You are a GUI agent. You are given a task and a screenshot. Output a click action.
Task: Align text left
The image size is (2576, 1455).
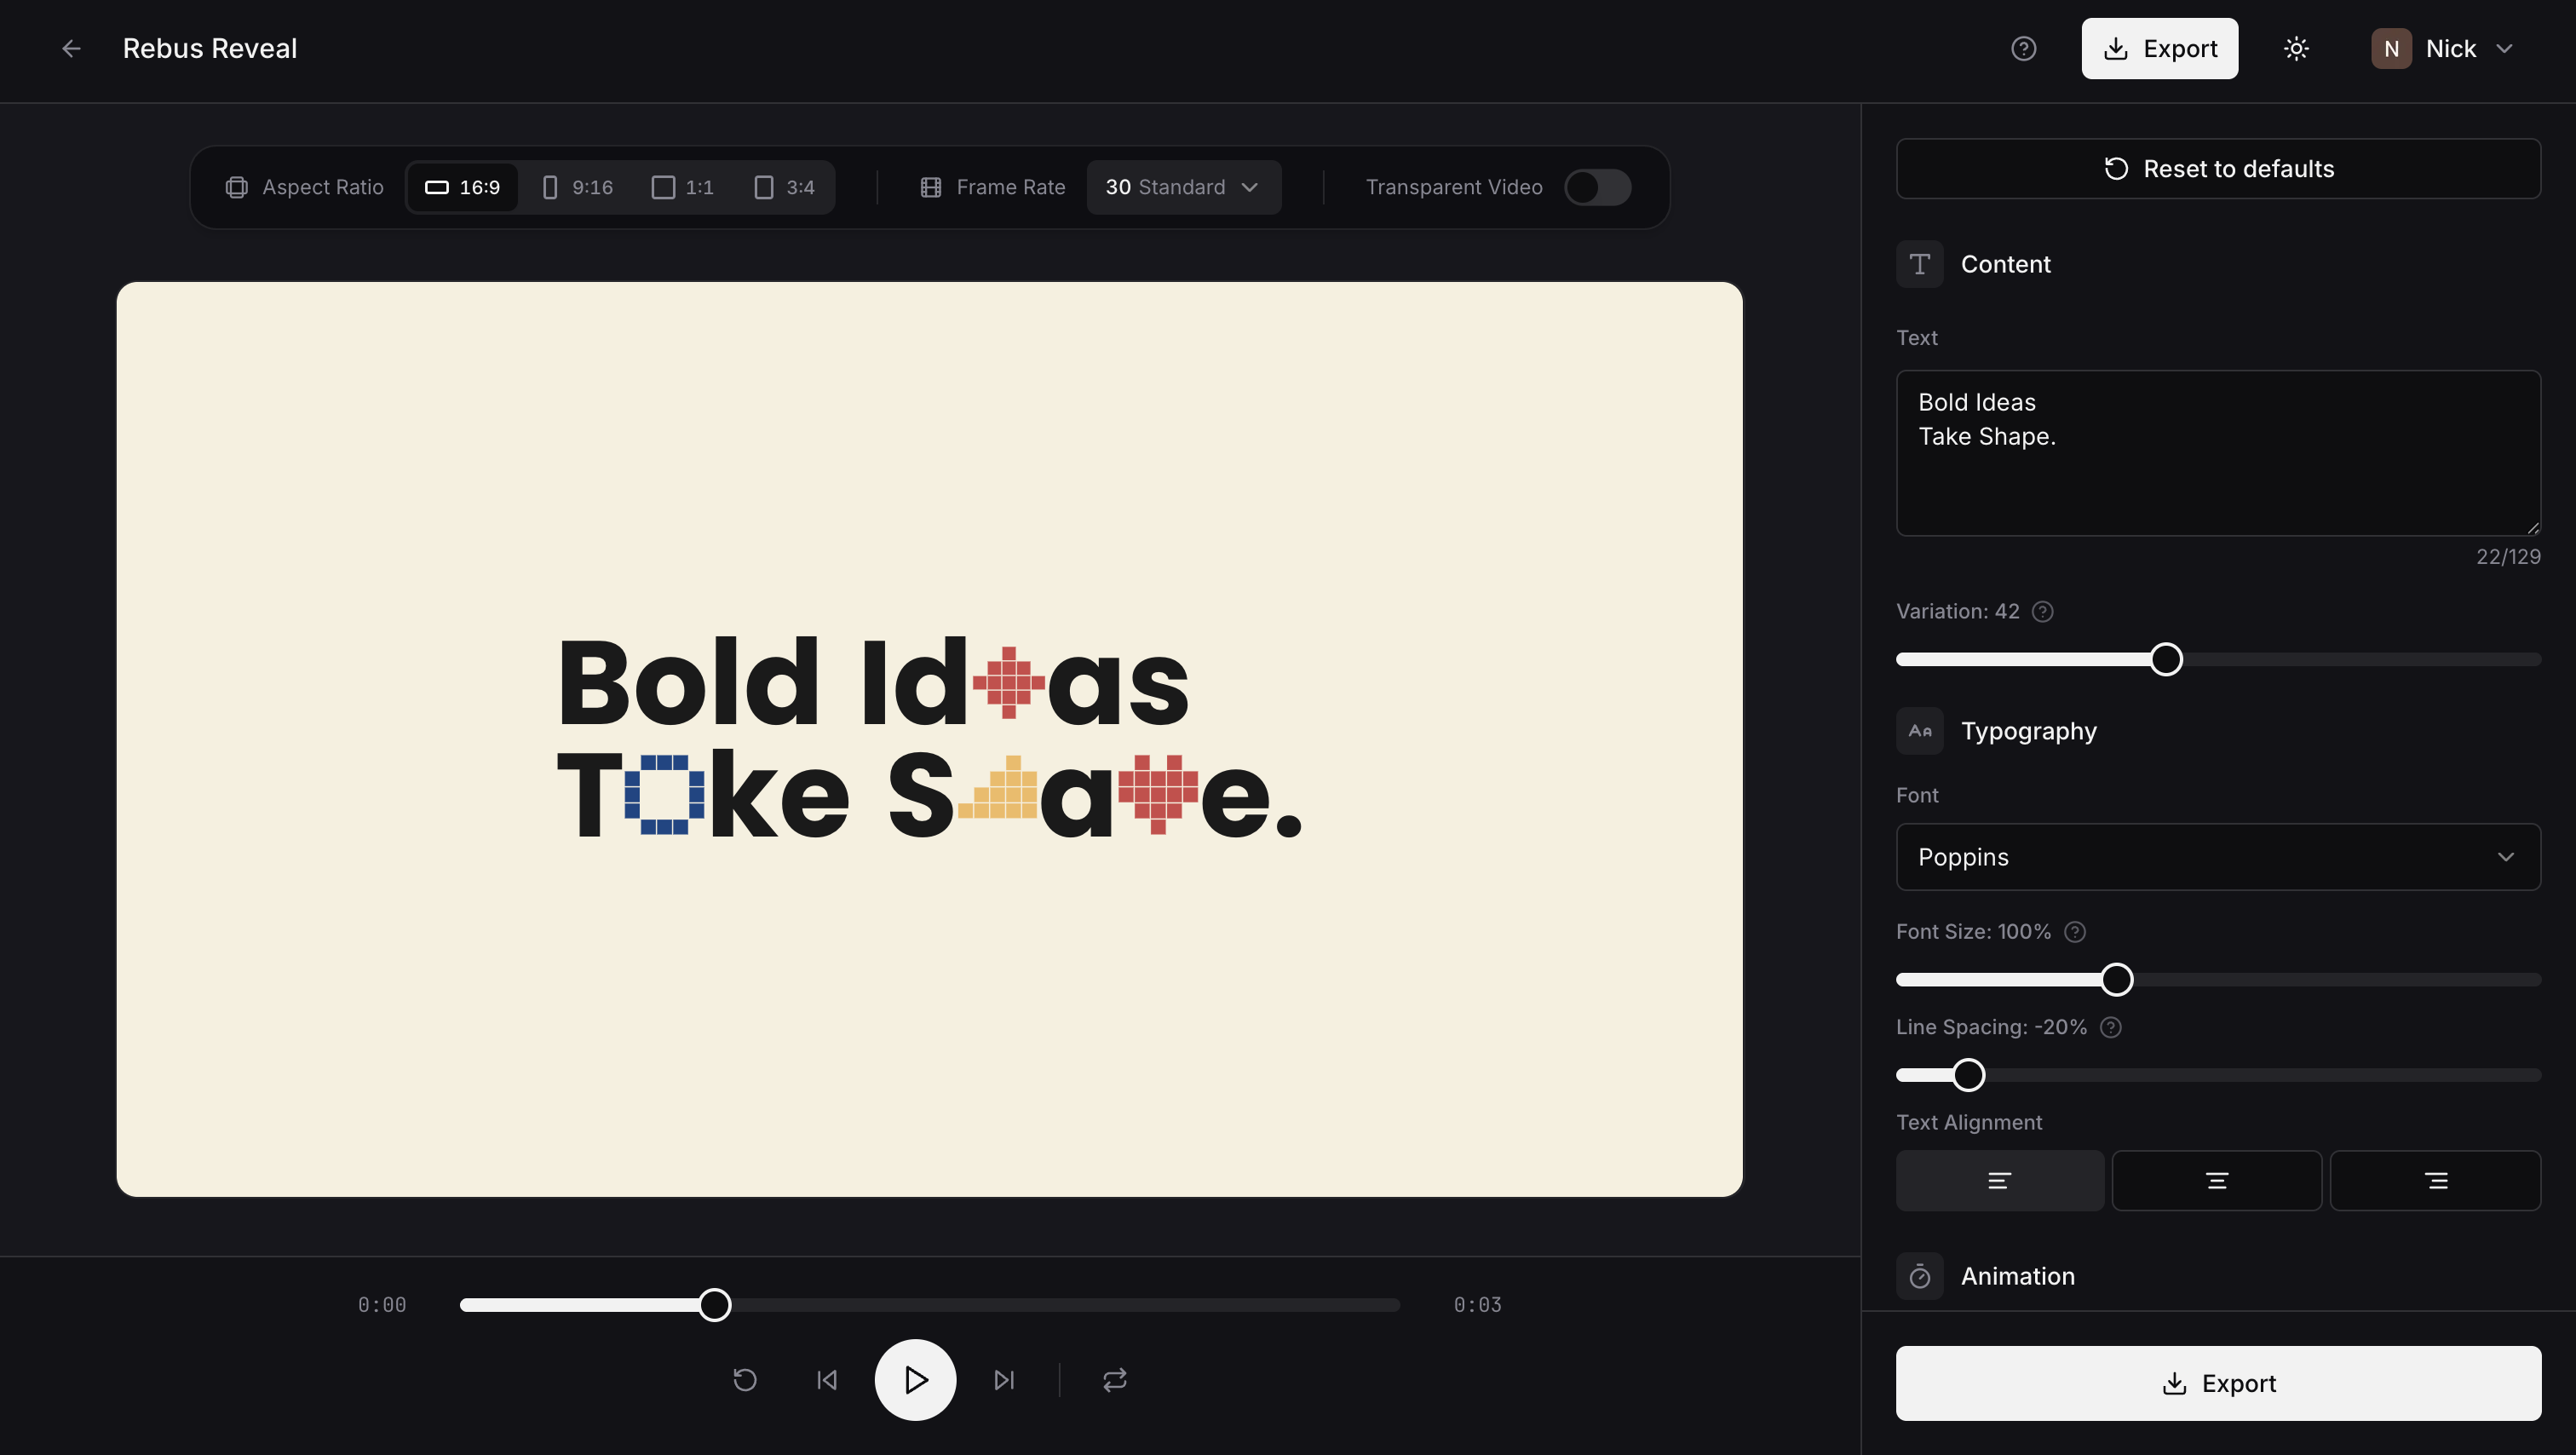2000,1181
